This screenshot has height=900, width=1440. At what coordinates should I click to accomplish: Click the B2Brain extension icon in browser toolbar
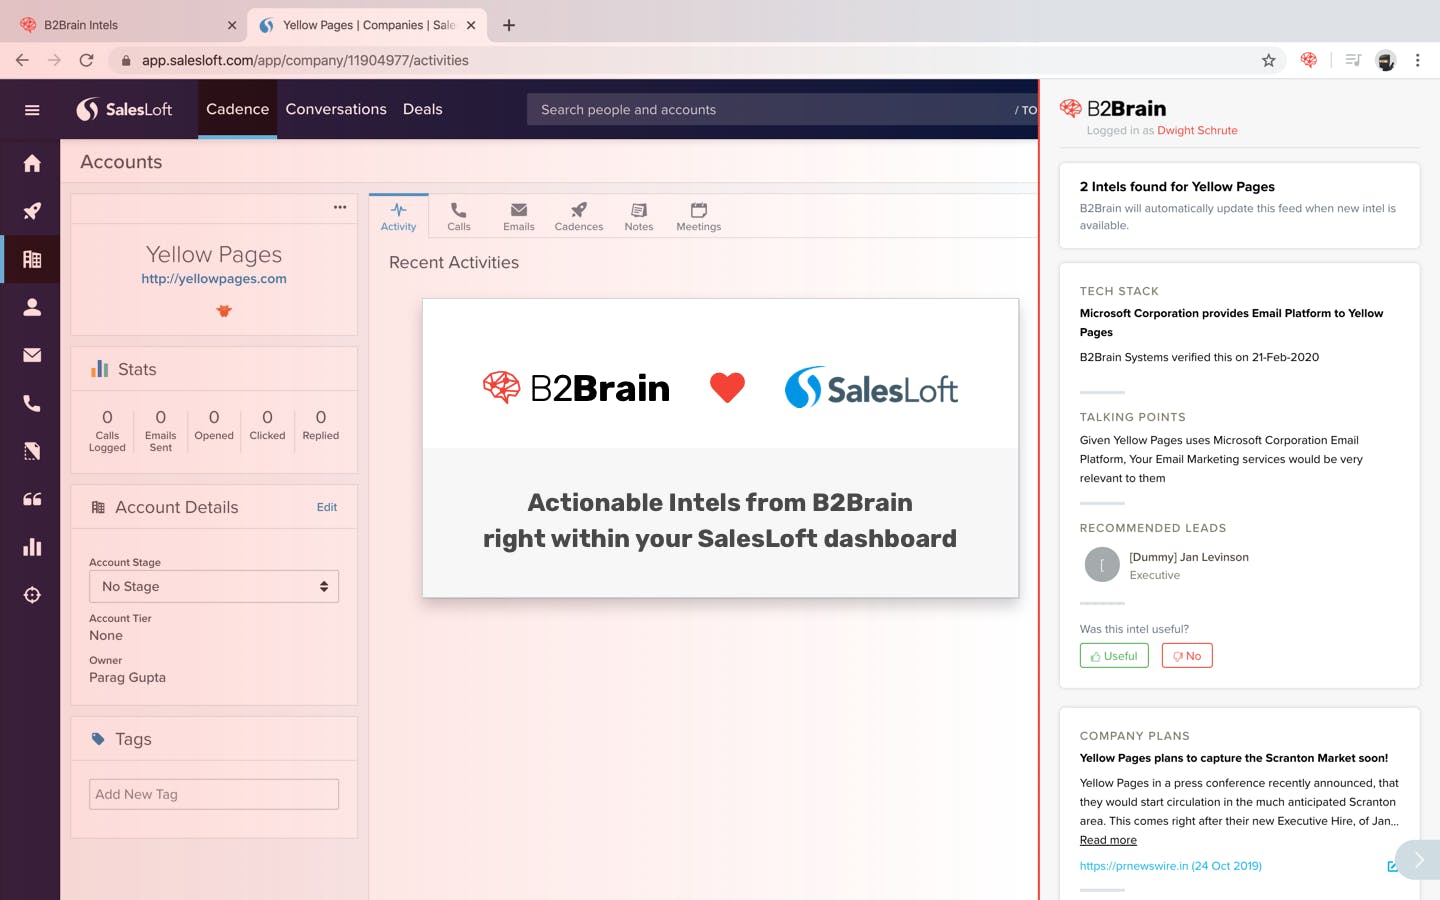point(1308,60)
